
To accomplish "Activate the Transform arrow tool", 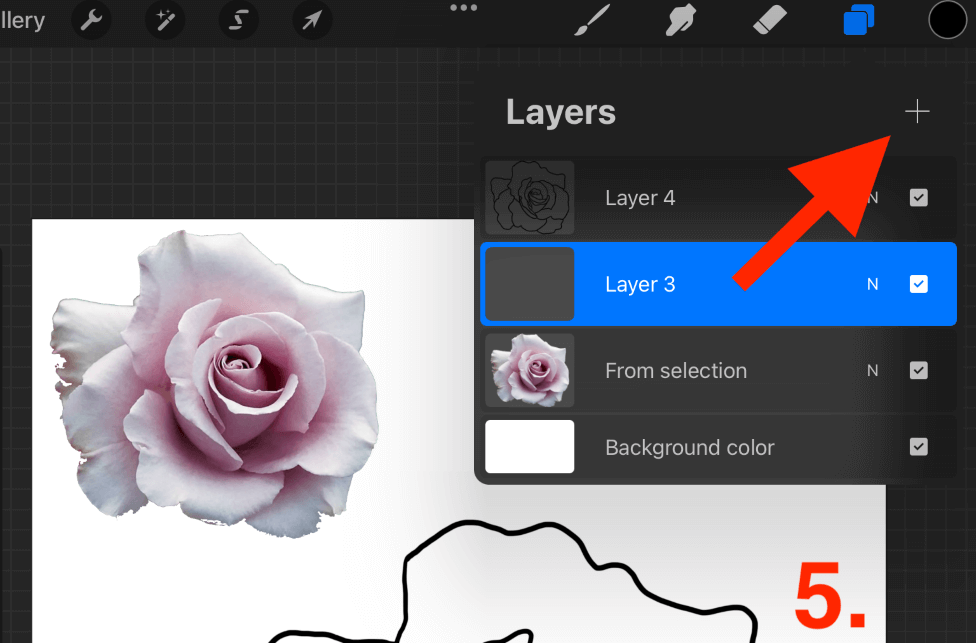I will (312, 21).
